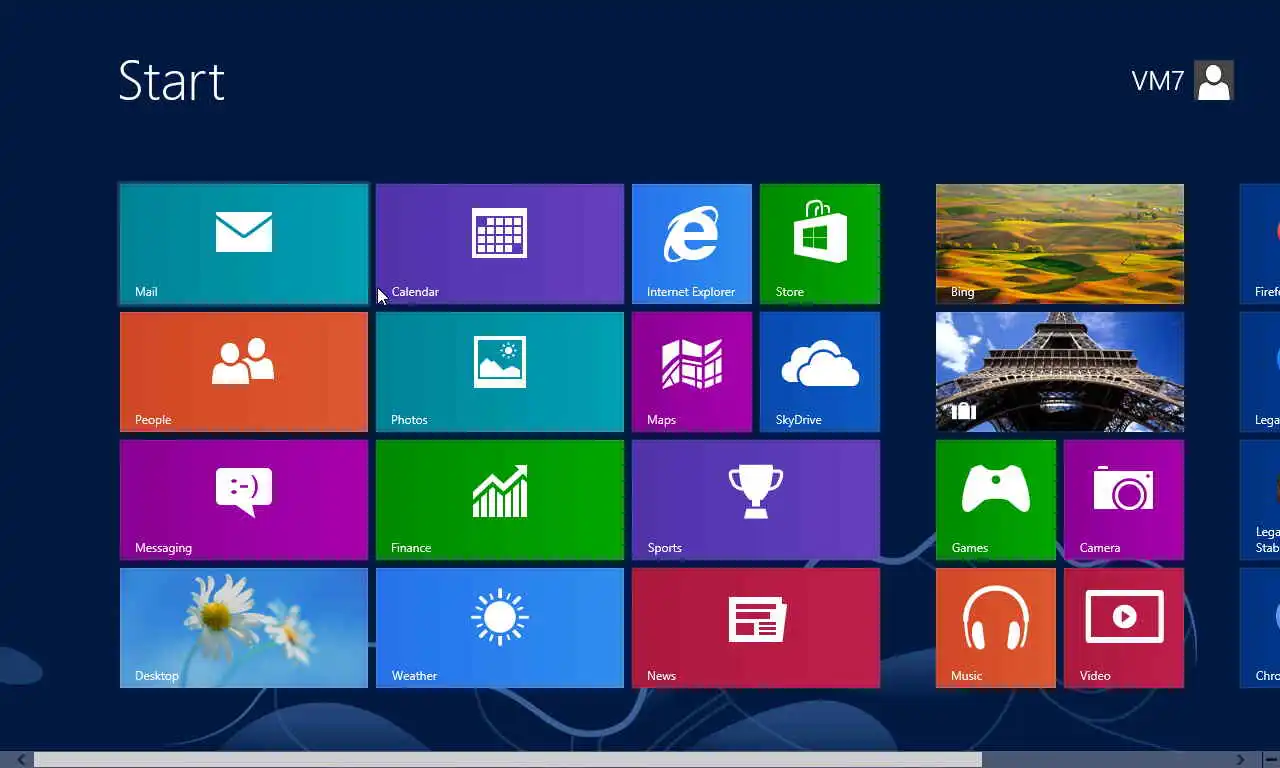Open the Photos tile
The height and width of the screenshot is (768, 1280).
coord(500,372)
